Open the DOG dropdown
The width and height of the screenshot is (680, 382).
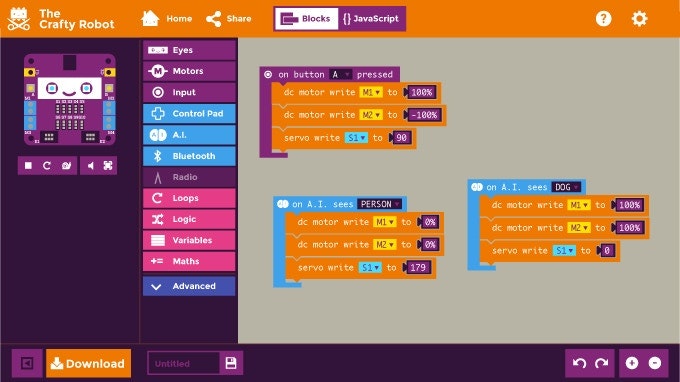[566, 187]
